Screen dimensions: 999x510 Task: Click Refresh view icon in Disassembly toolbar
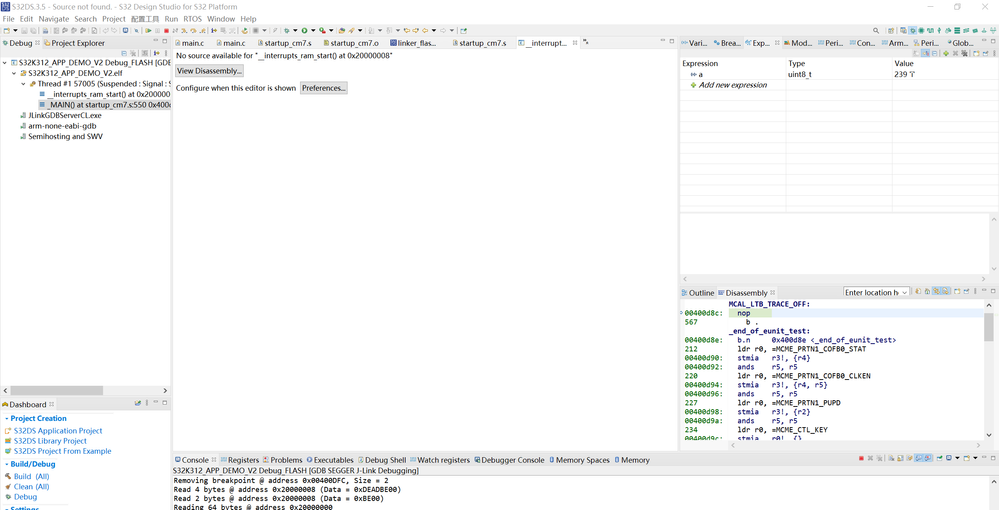pyautogui.click(x=917, y=291)
